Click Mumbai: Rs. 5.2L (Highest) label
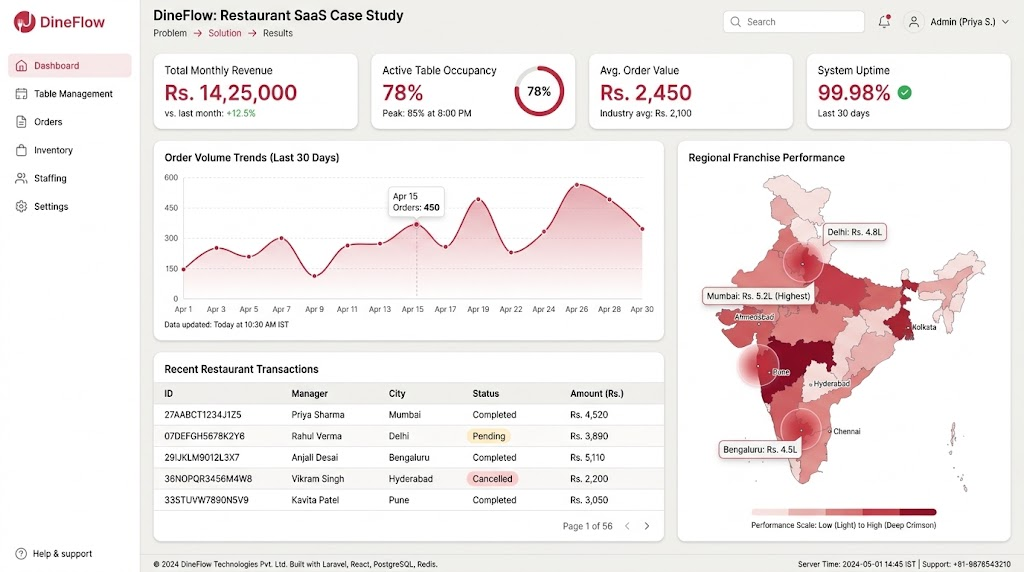Image resolution: width=1024 pixels, height=572 pixels. tap(758, 296)
